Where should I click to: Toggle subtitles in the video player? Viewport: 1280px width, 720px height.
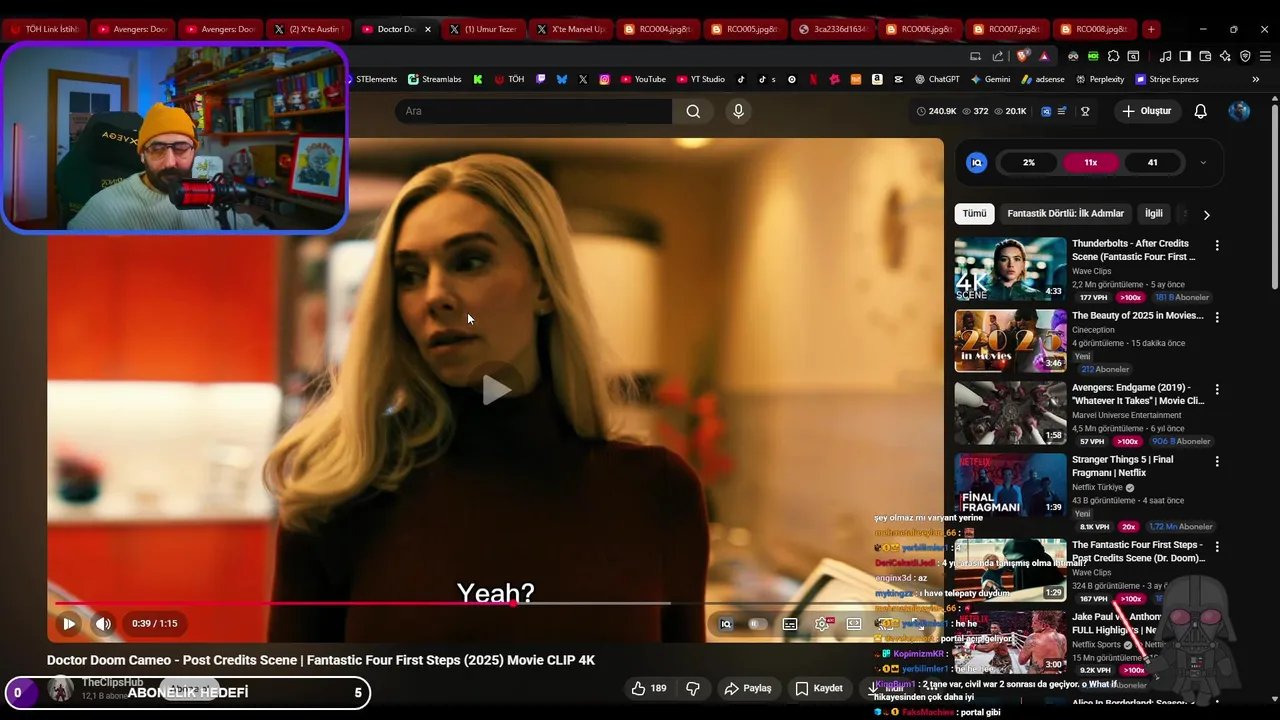tap(790, 624)
